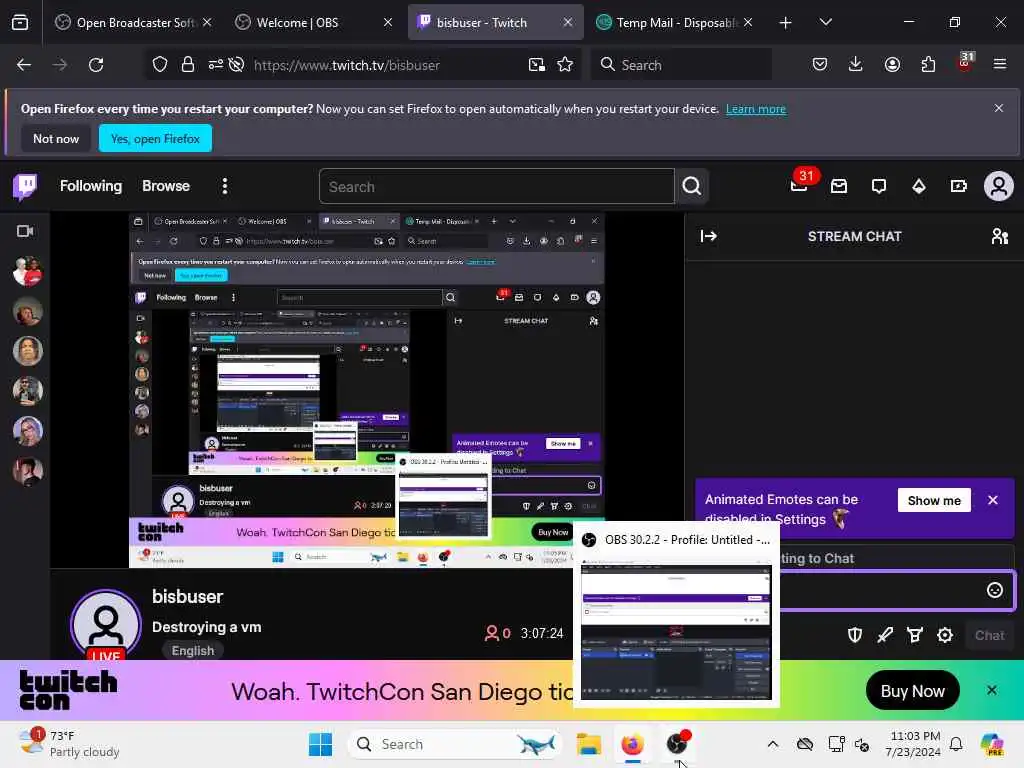
Task: Click the Twitch search magnifier button
Action: (x=692, y=187)
